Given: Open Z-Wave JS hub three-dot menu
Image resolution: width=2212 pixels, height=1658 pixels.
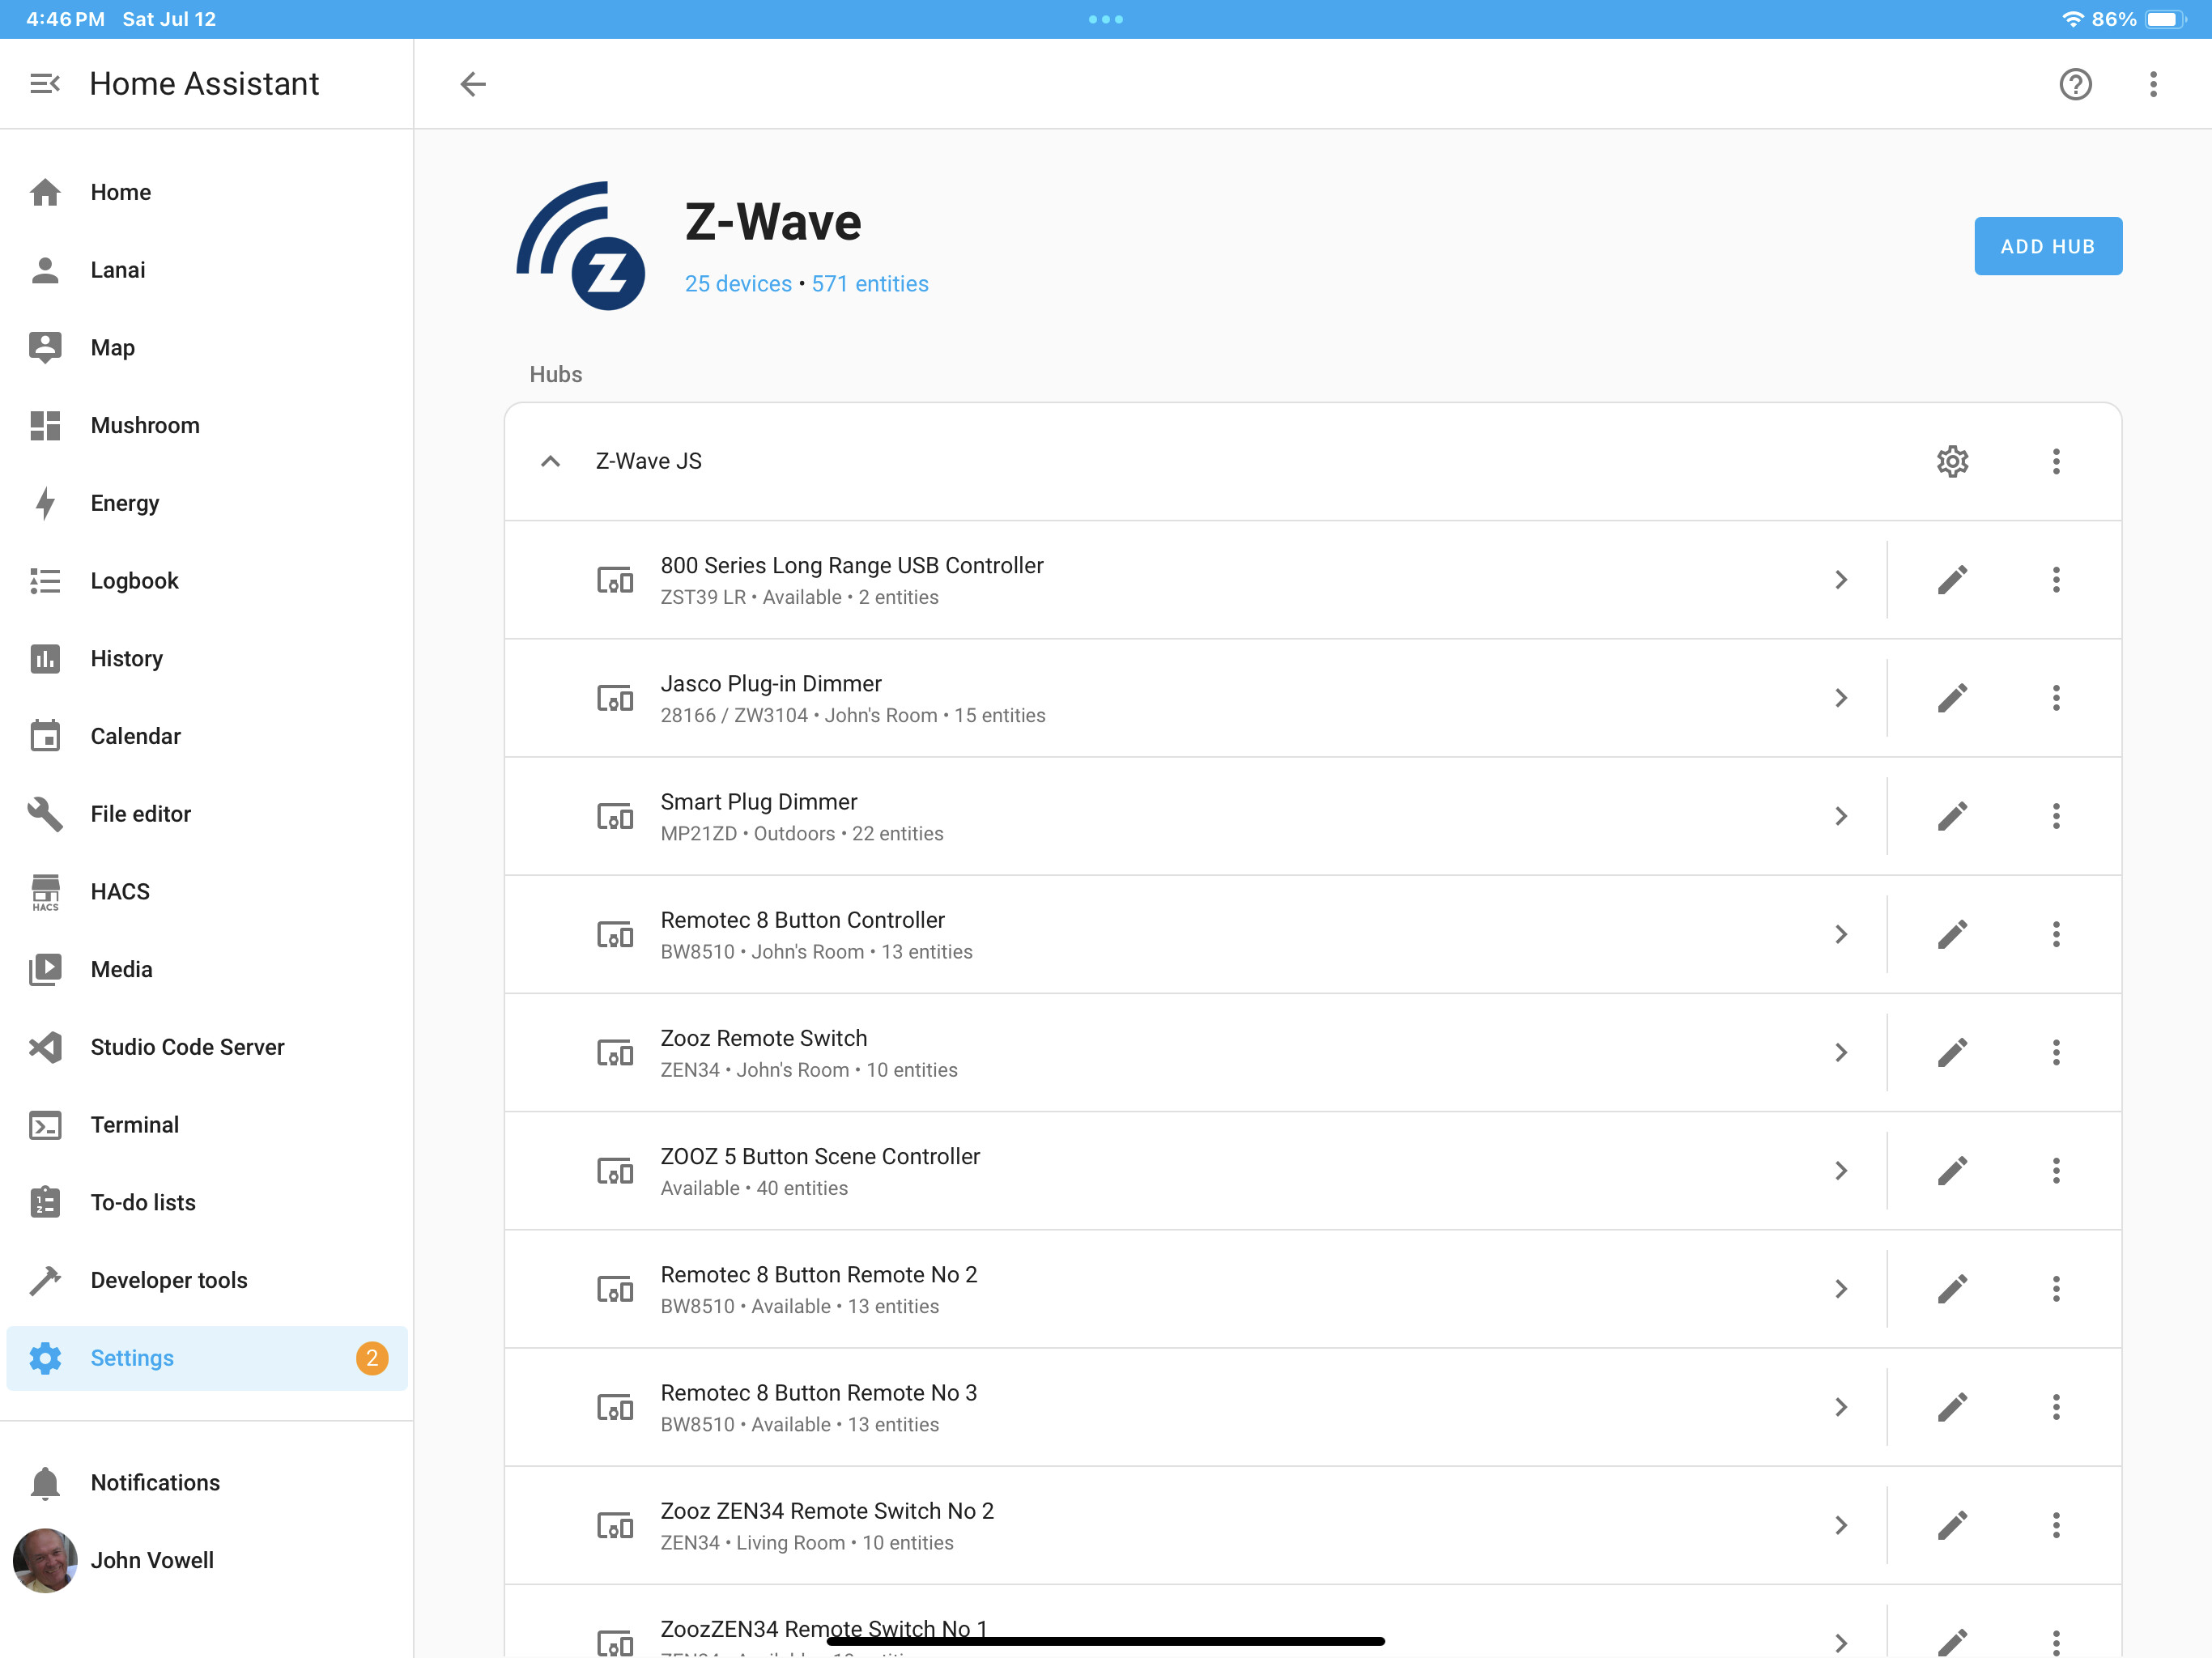Looking at the screenshot, I should [2056, 461].
